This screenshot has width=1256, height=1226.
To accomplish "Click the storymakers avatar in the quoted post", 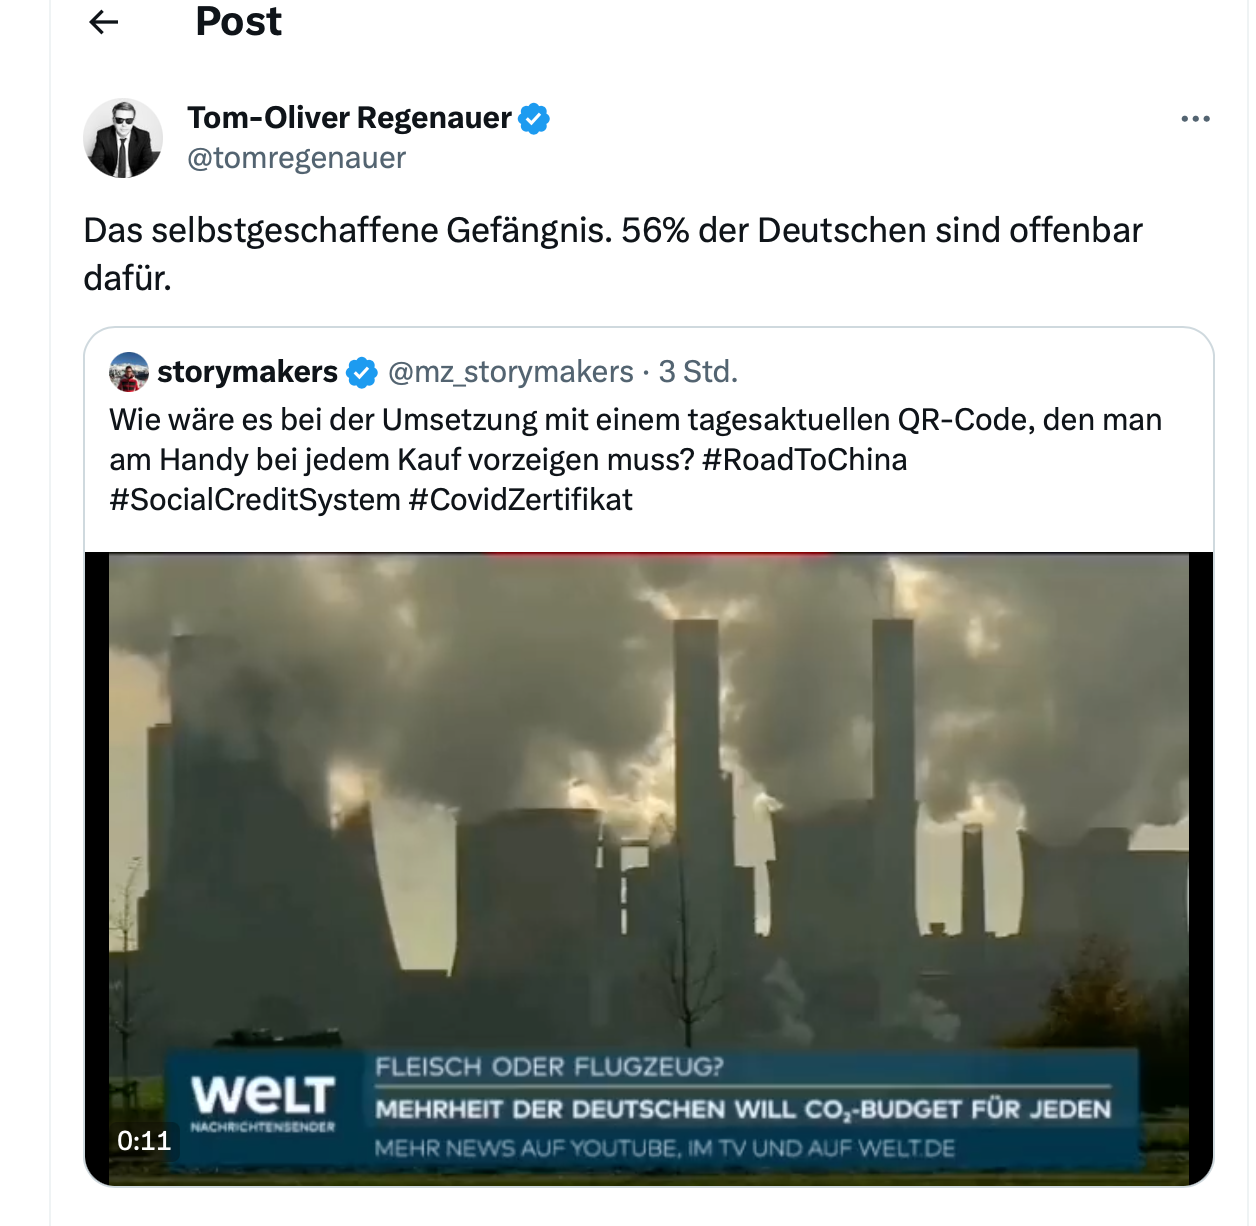I will coord(129,372).
